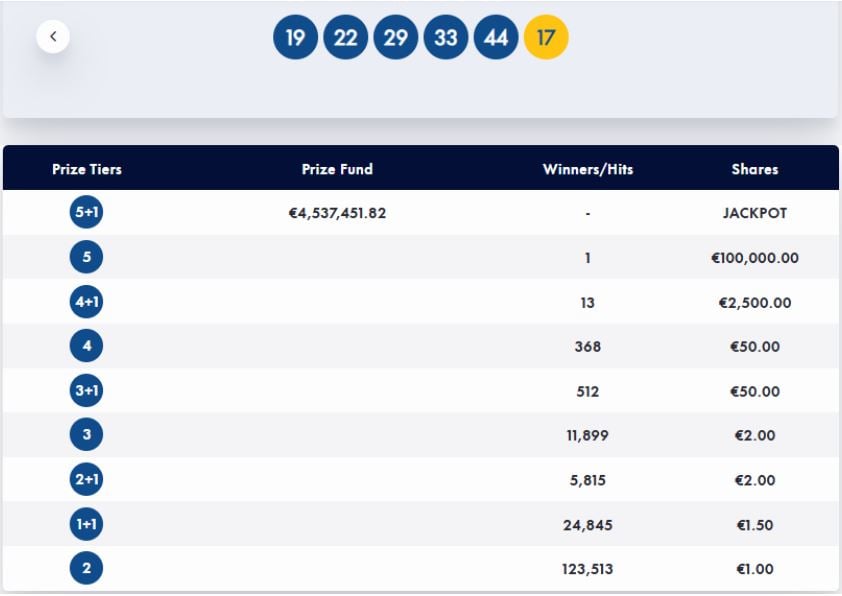Click the 3+1 prize tier badge

tap(86, 391)
